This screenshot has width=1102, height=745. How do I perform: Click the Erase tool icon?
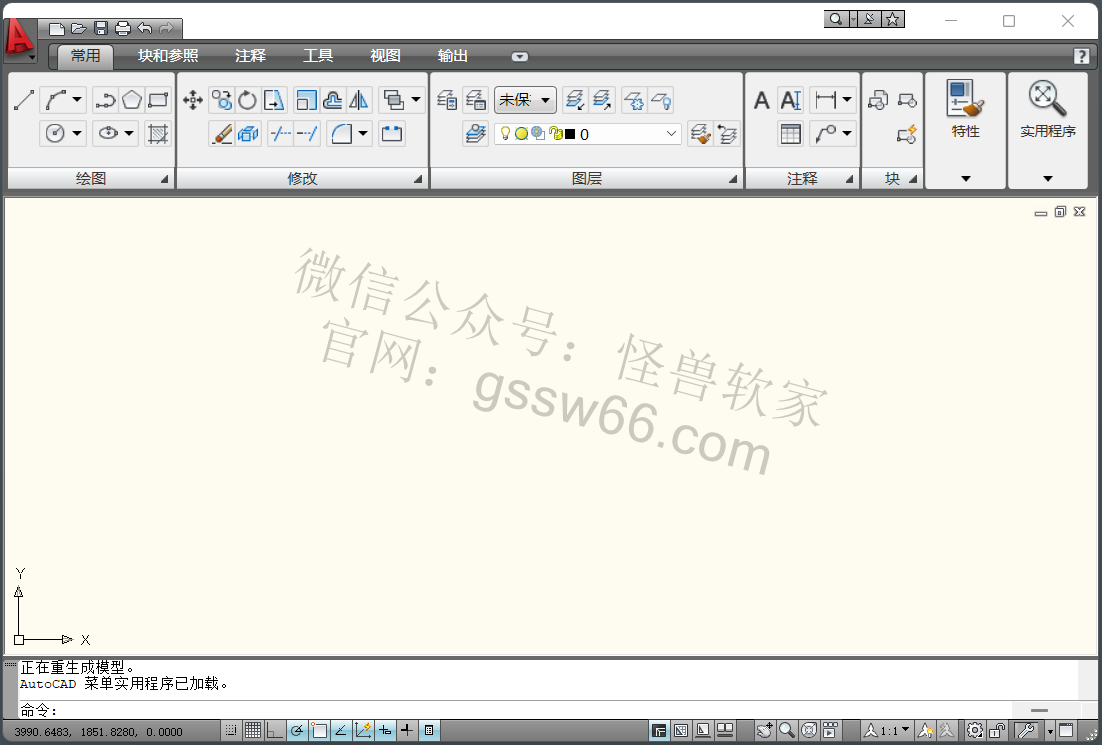click(221, 133)
